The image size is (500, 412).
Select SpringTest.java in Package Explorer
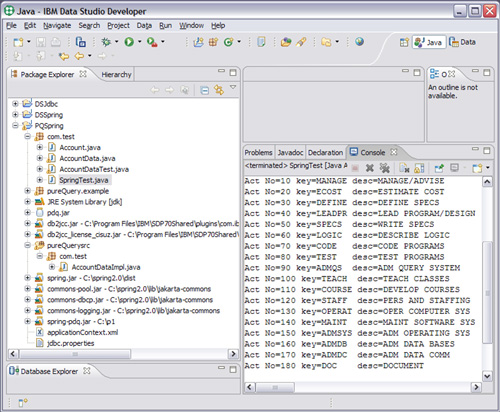click(x=84, y=180)
